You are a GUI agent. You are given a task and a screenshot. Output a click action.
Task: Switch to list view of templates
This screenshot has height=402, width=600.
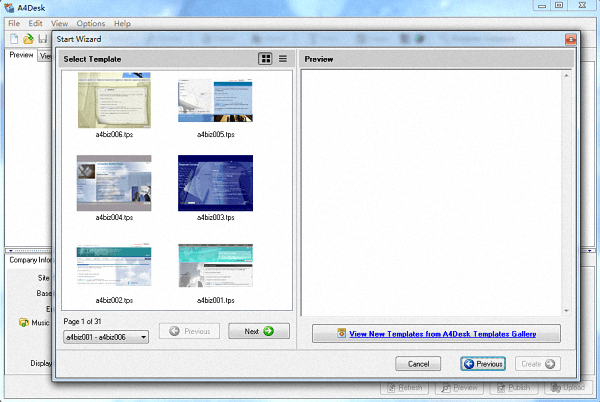(x=283, y=59)
